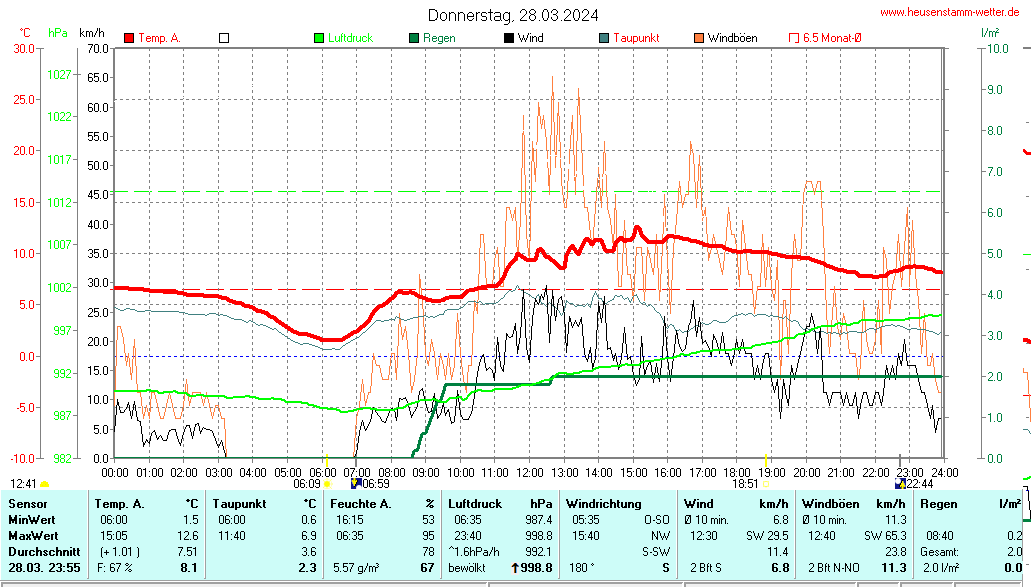The width and height of the screenshot is (1034, 587).
Task: Click the black Wind legend square
Action: [509, 38]
